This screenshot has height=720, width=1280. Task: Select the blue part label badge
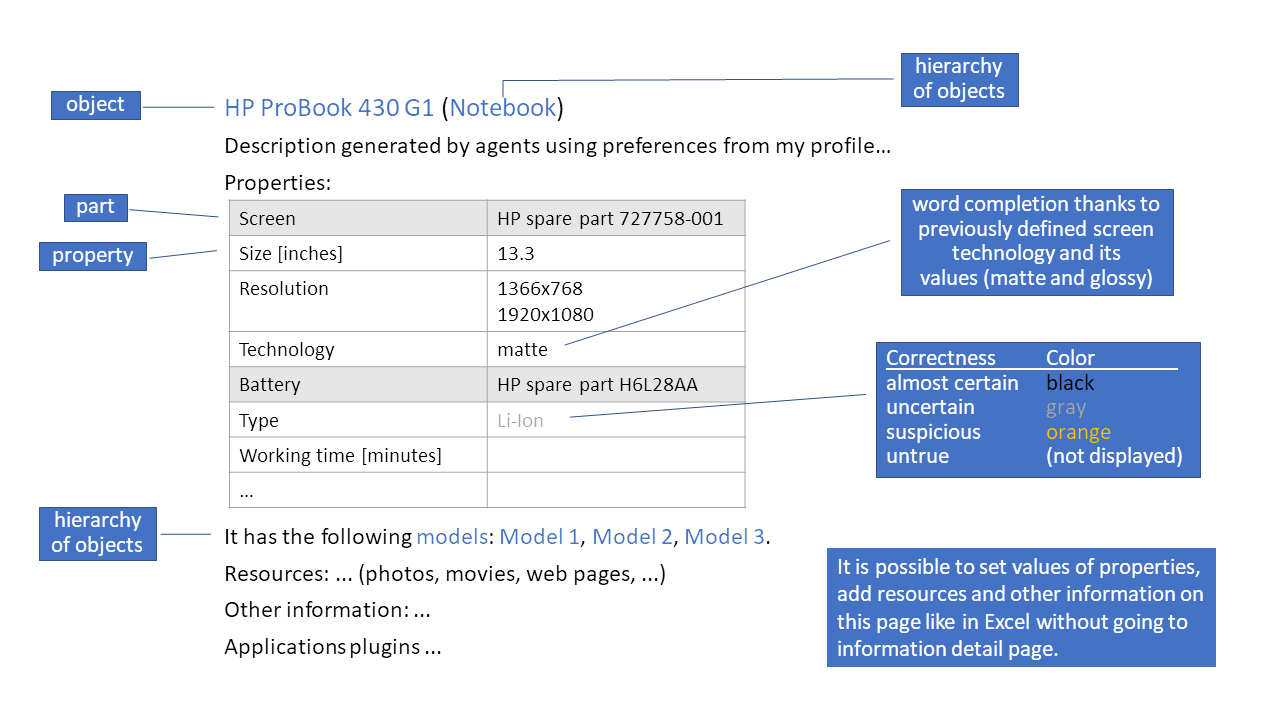(95, 207)
